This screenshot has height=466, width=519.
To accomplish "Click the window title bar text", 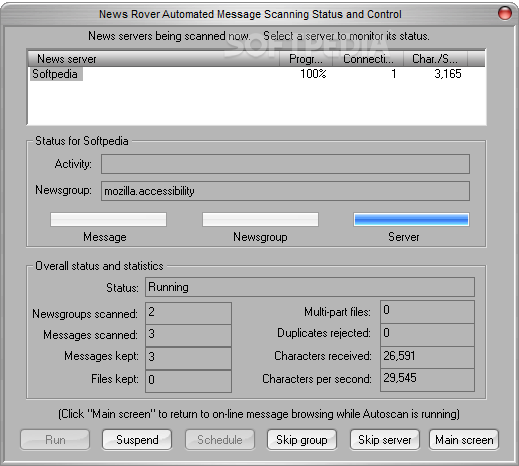I will point(250,14).
